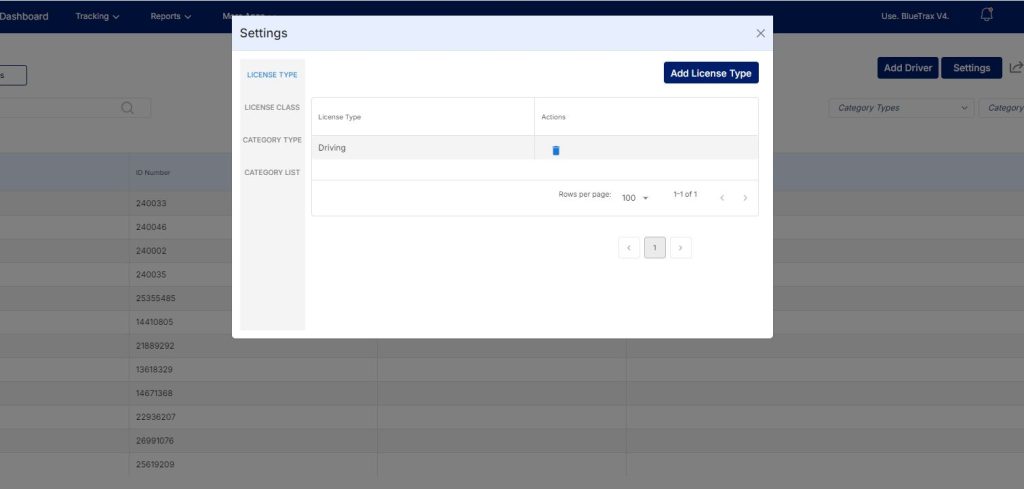This screenshot has width=1024, height=489.
Task: Select page 1 in pagination
Action: coord(655,247)
